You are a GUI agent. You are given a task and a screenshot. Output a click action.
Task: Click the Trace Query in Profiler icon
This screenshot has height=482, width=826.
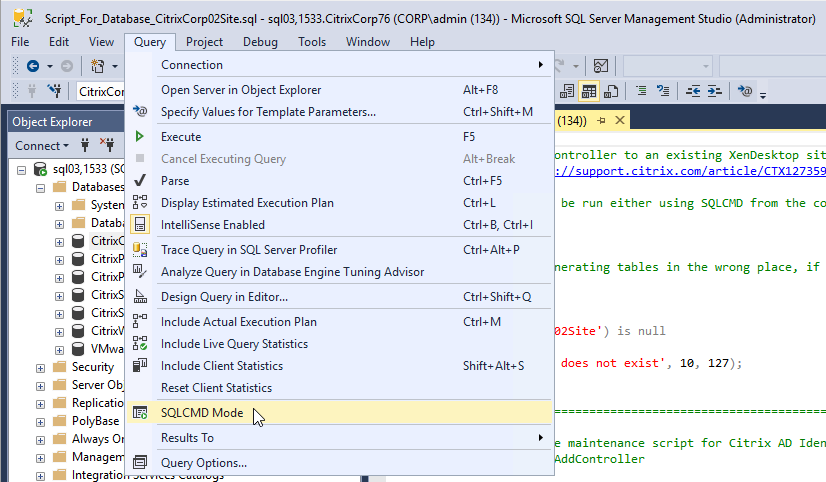coord(140,250)
